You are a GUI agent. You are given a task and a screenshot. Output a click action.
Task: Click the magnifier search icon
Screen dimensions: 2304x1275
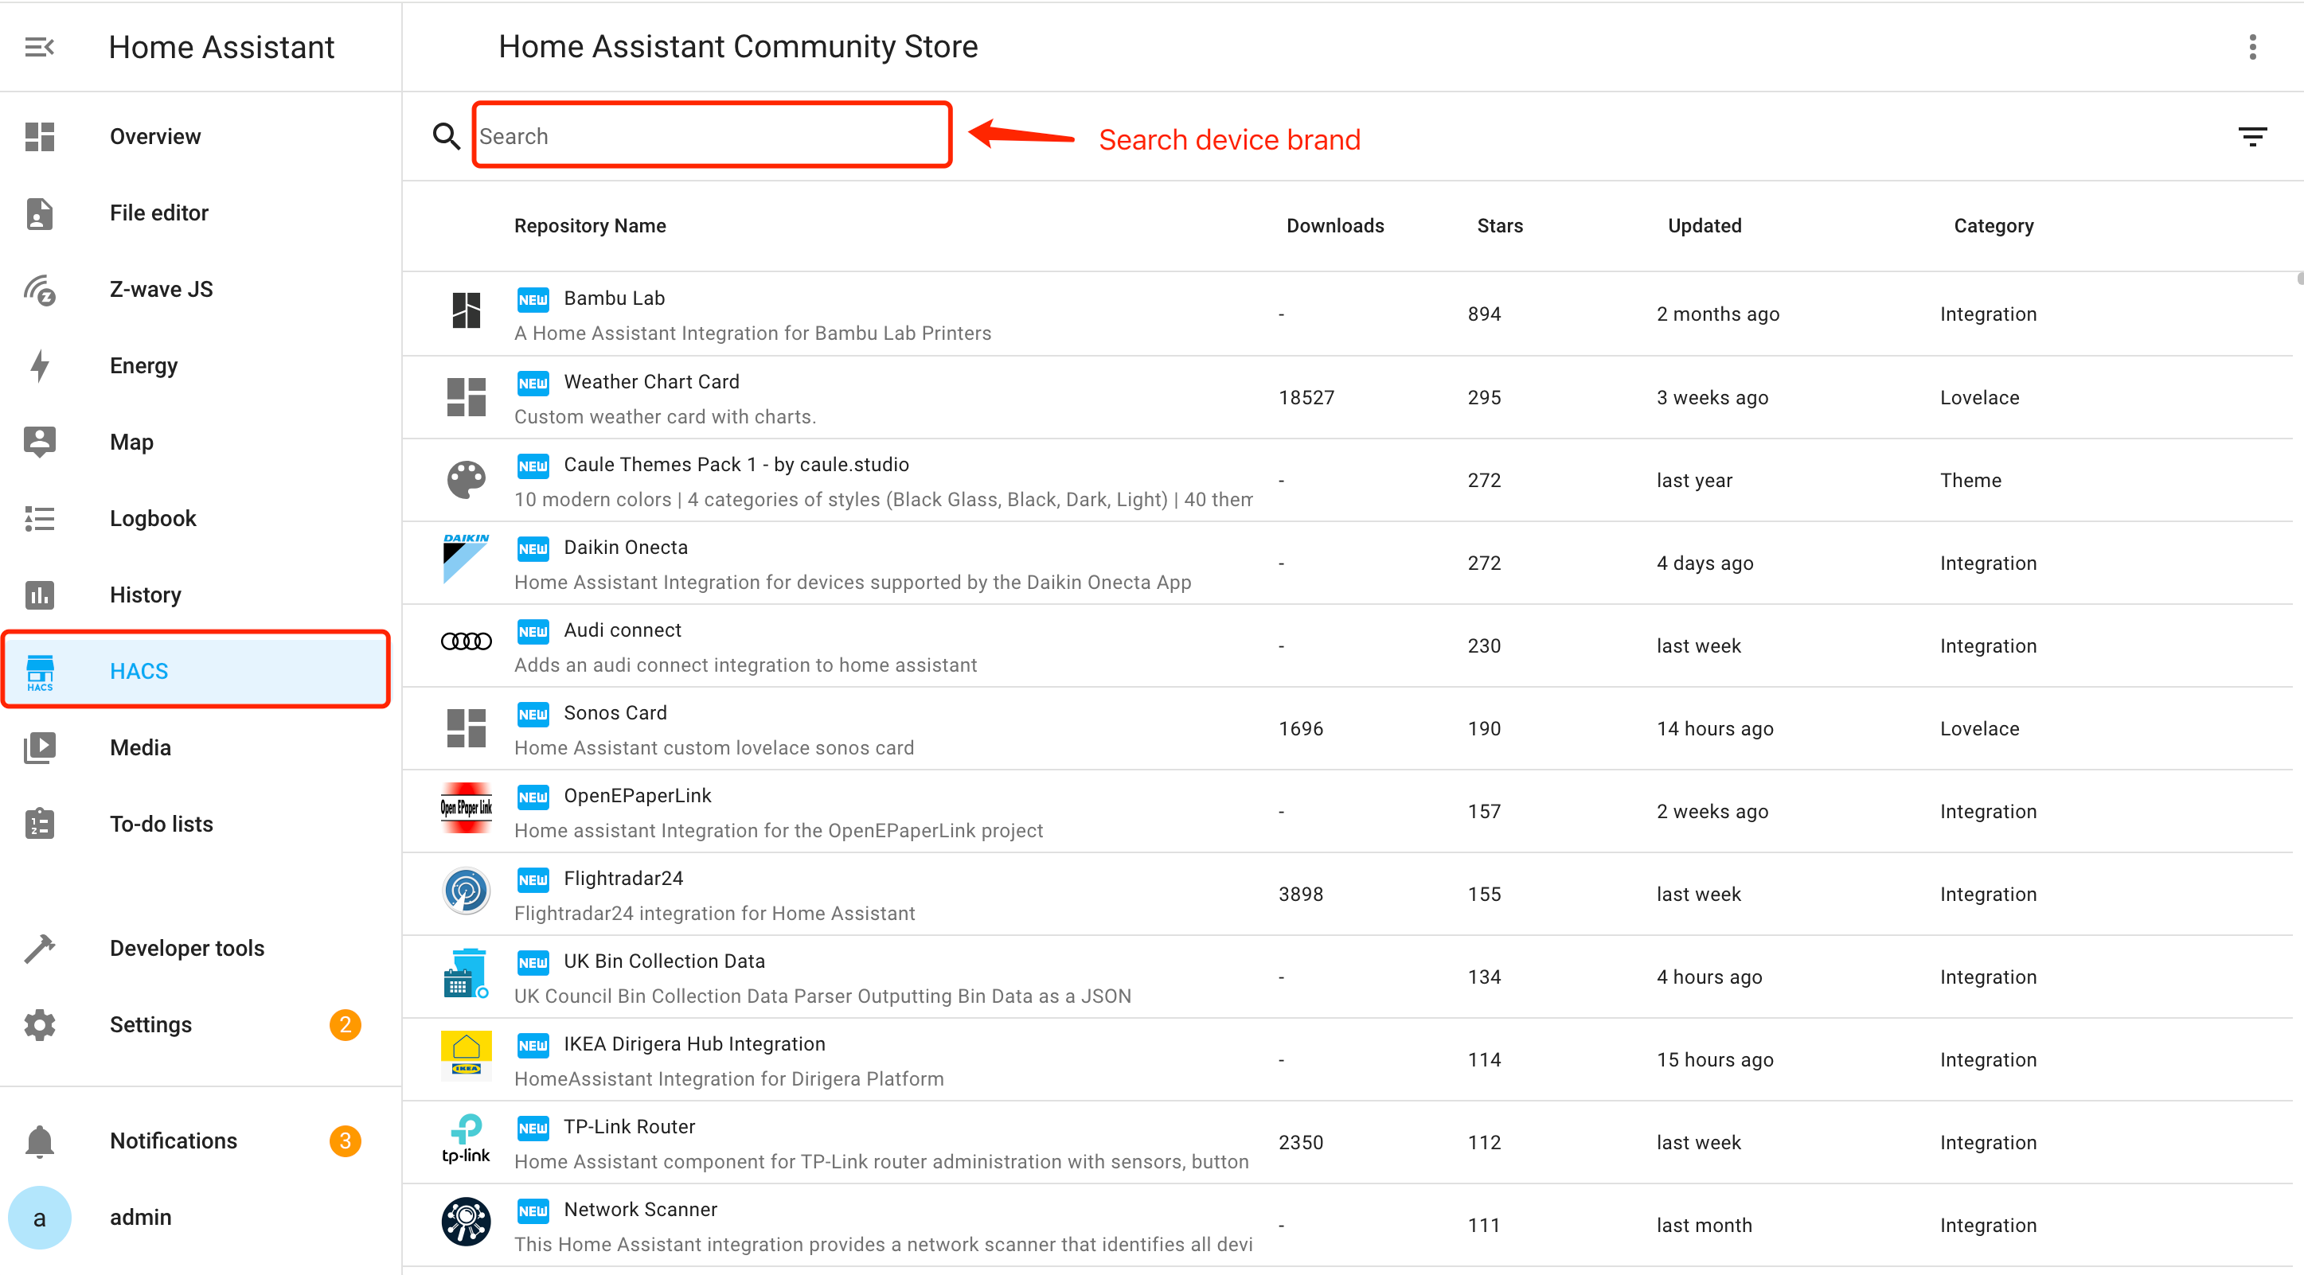click(x=446, y=136)
